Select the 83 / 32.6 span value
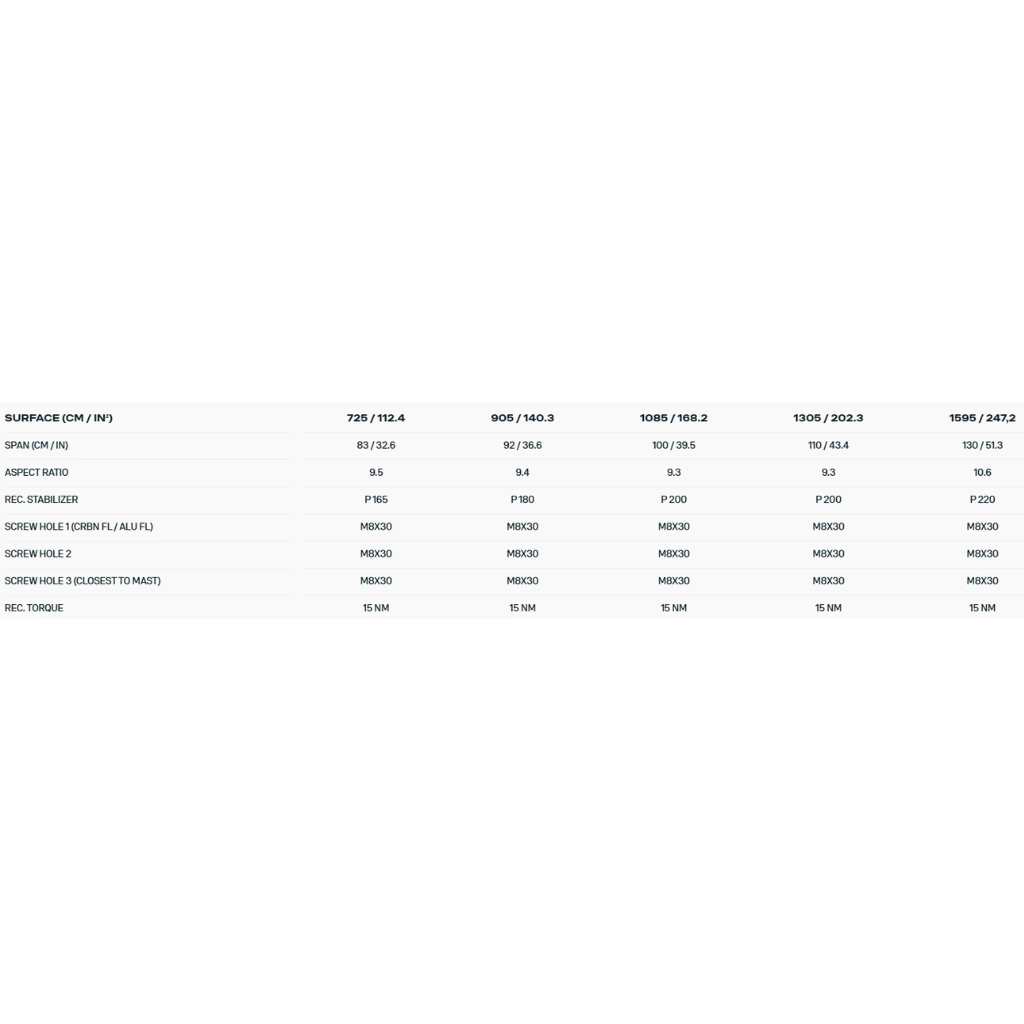 [376, 445]
